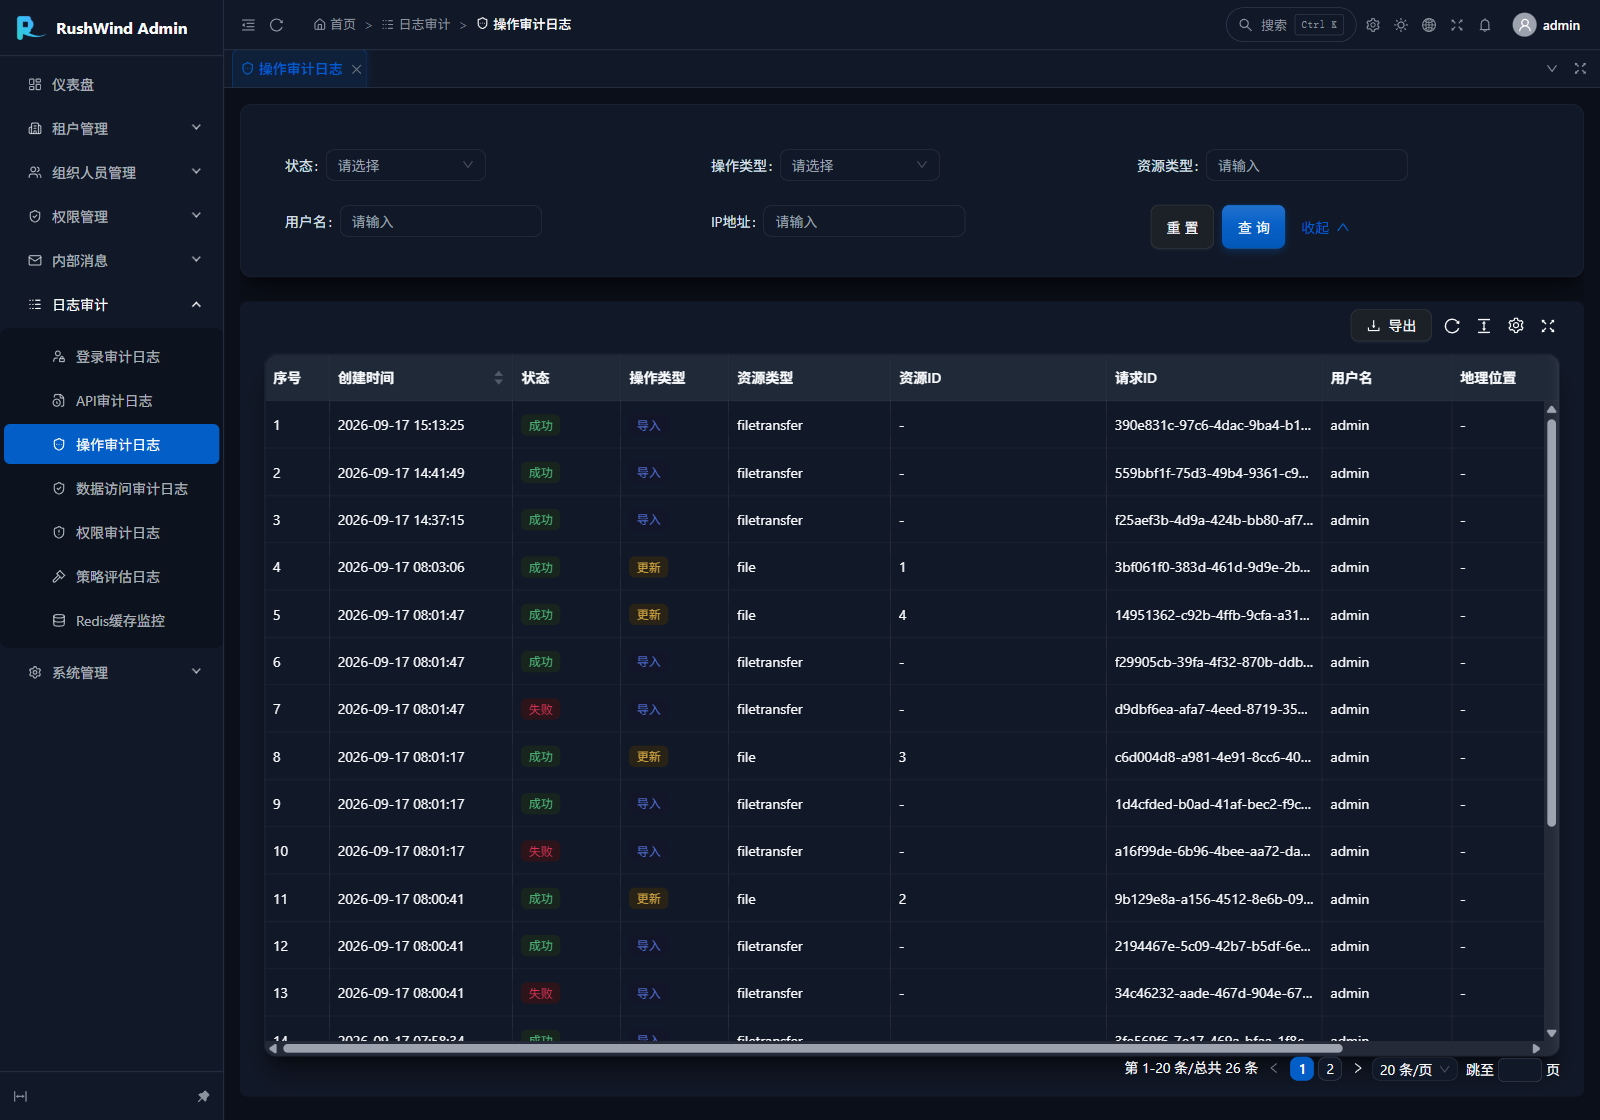Refresh the table data icon
Image resolution: width=1600 pixels, height=1120 pixels.
click(1452, 326)
